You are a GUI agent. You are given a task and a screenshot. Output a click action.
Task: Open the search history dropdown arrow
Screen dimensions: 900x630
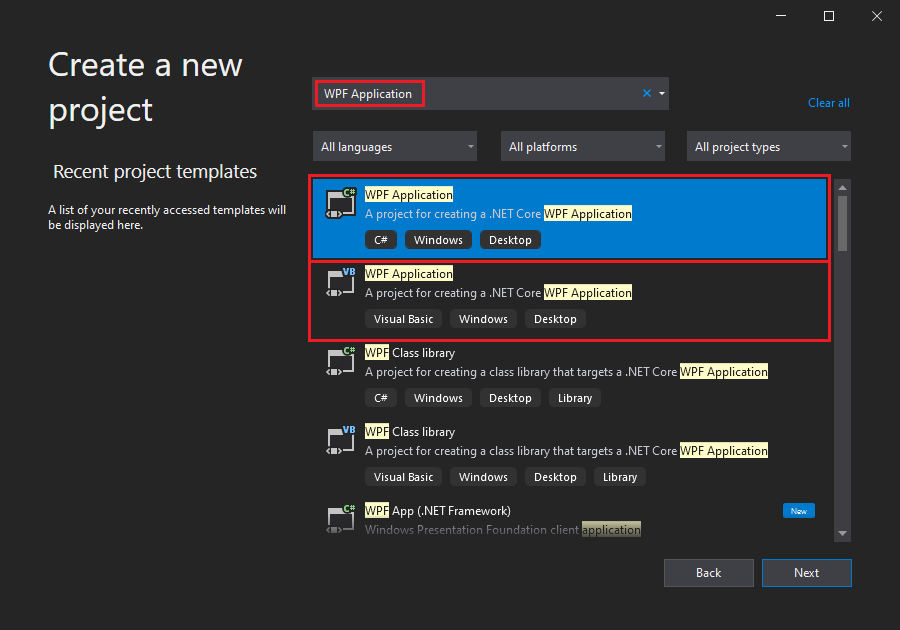pyautogui.click(x=661, y=92)
